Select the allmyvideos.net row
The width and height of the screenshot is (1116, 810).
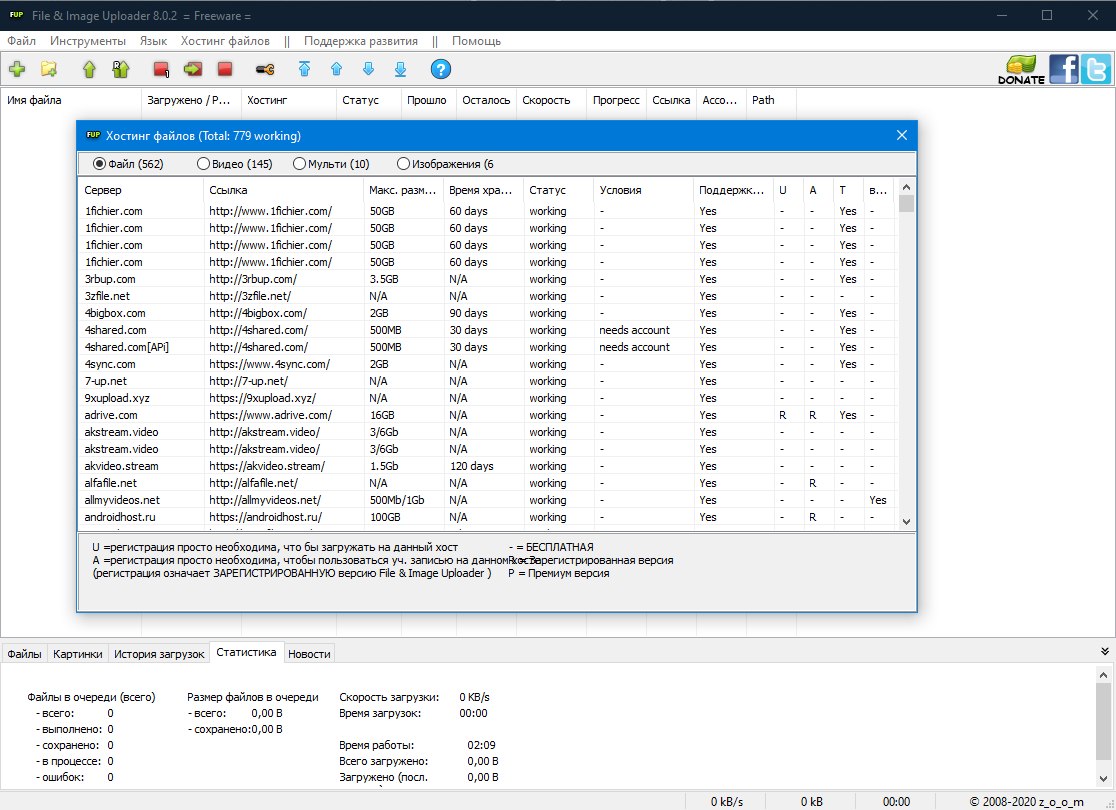point(487,500)
